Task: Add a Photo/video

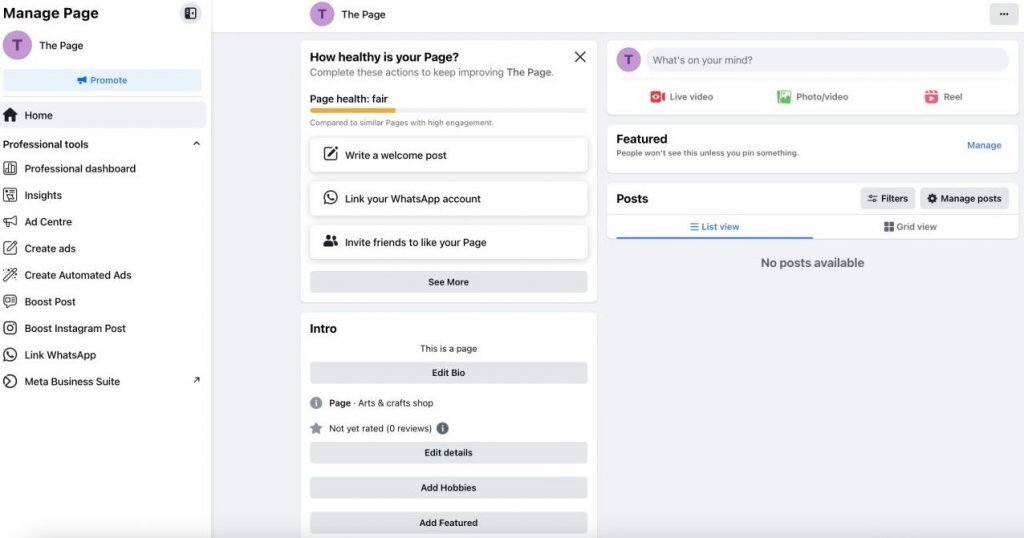Action: click(812, 97)
